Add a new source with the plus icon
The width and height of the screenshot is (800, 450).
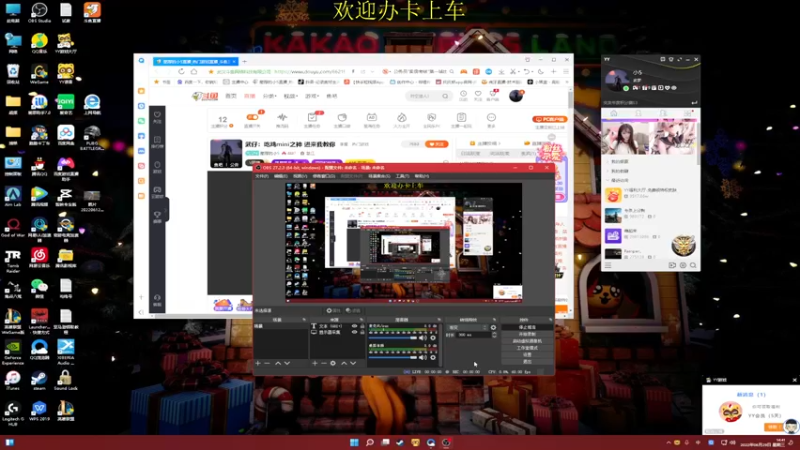click(x=315, y=363)
